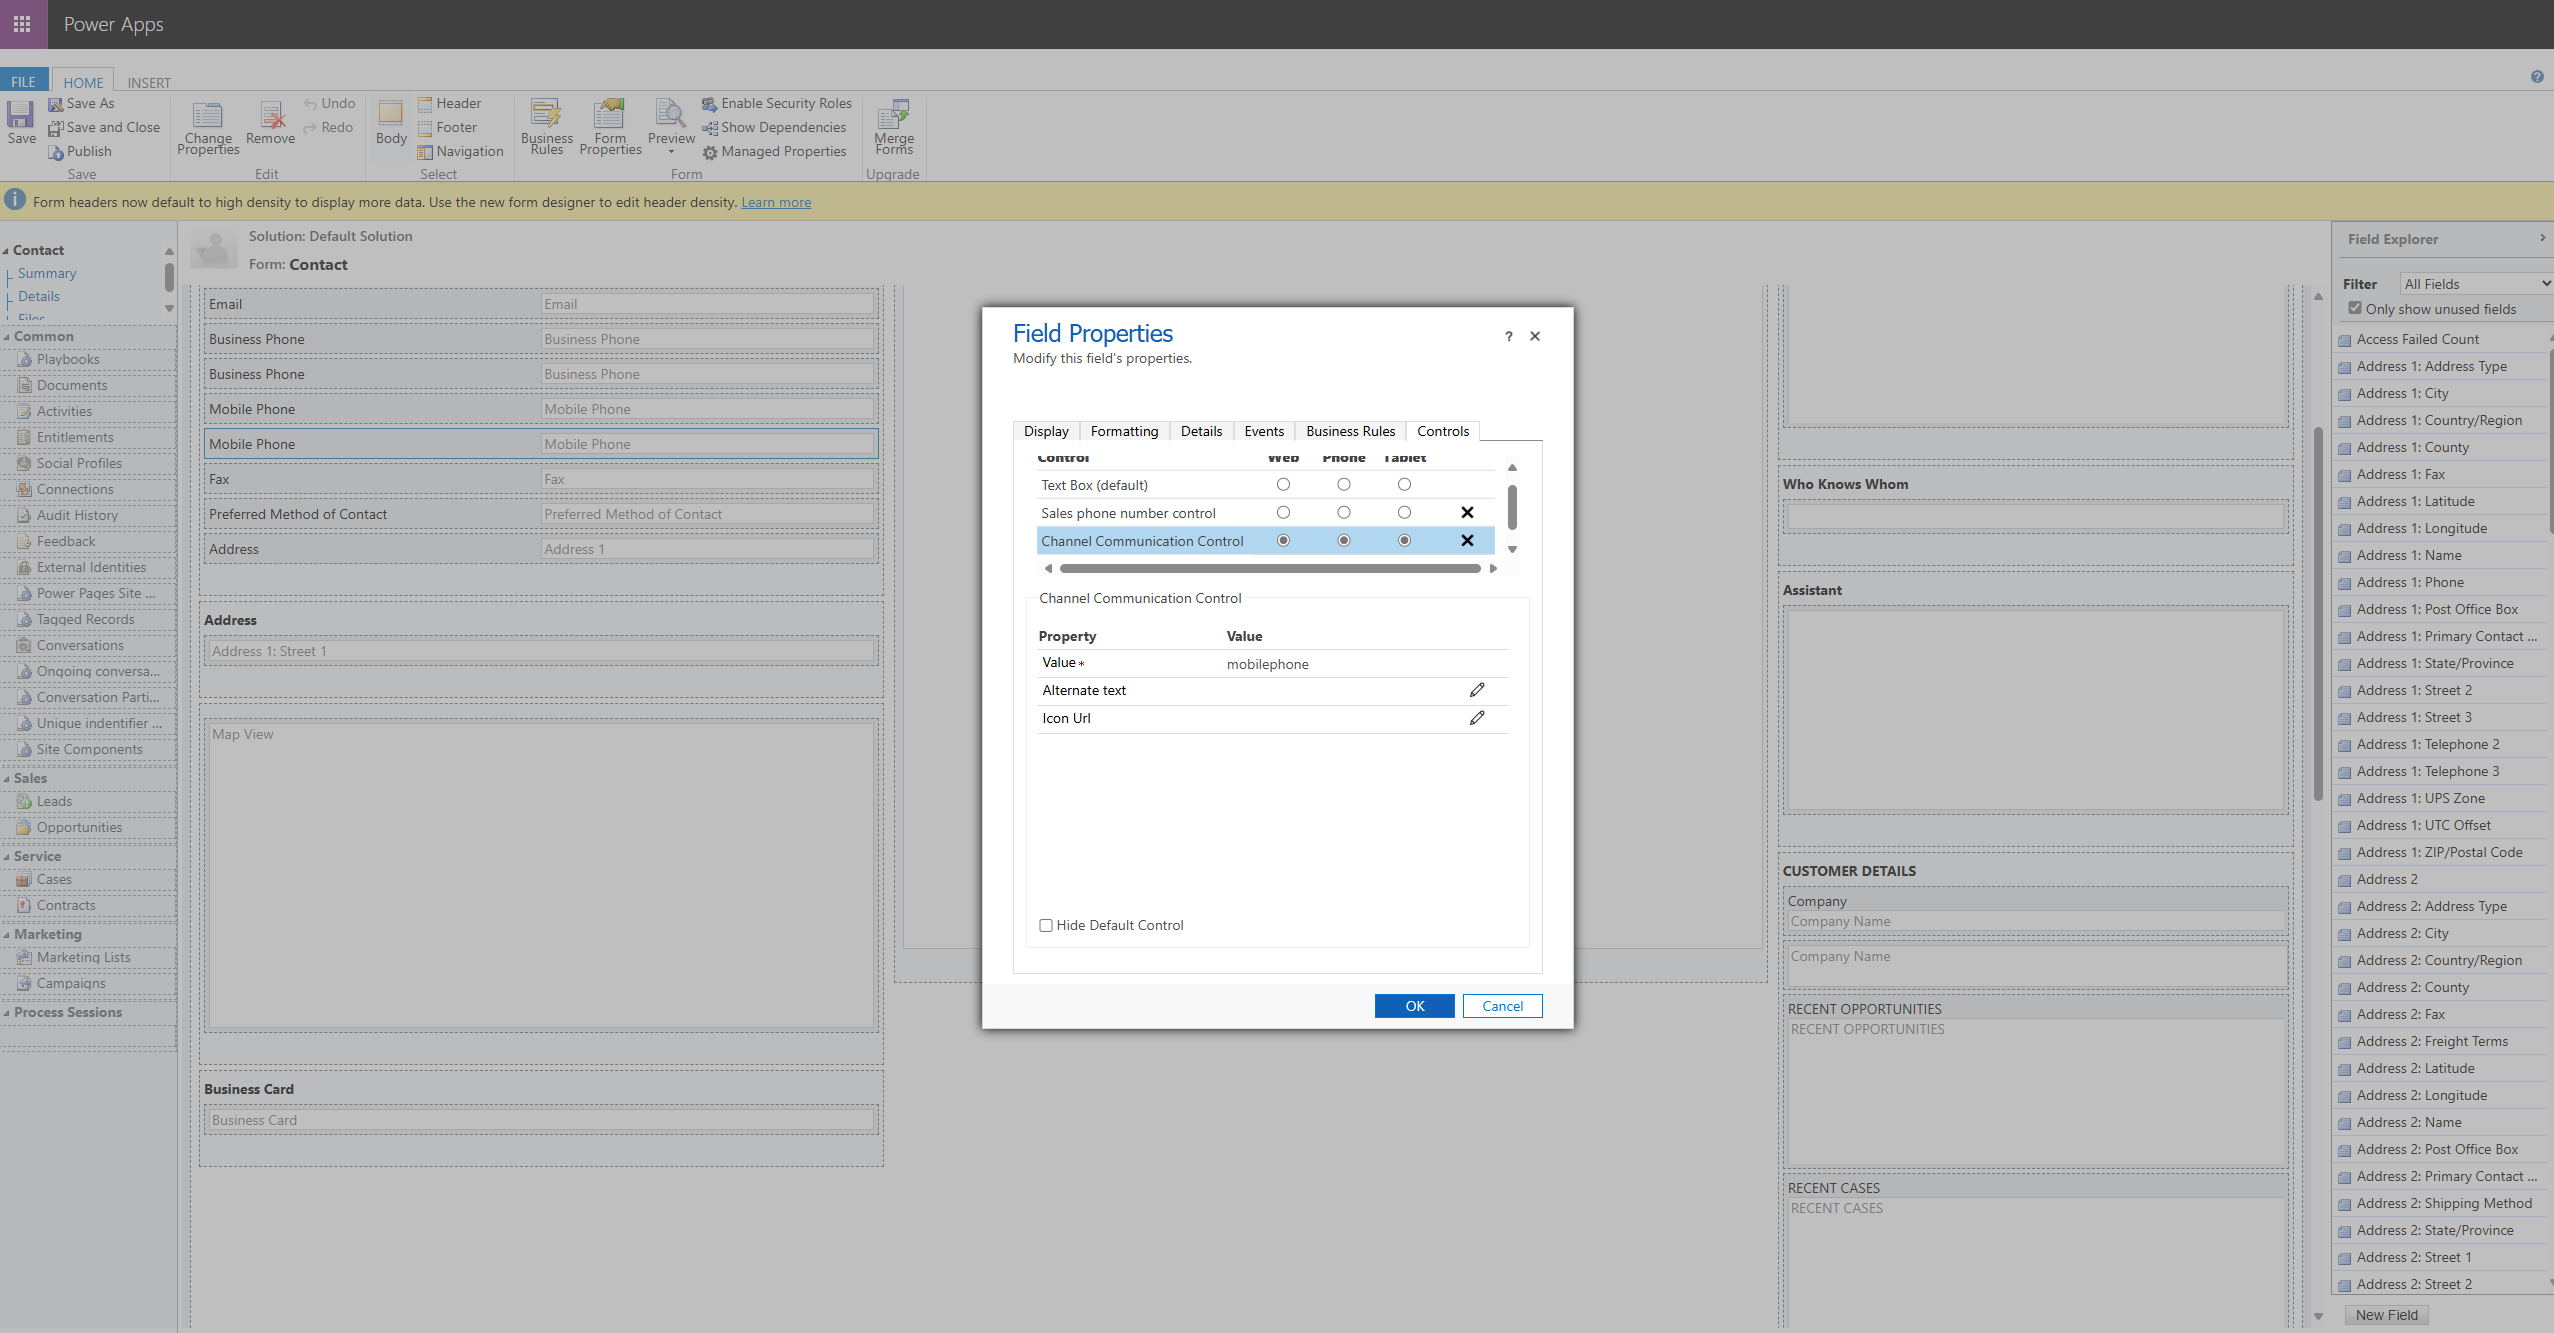
Task: Click the OK button
Action: pos(1414,1006)
